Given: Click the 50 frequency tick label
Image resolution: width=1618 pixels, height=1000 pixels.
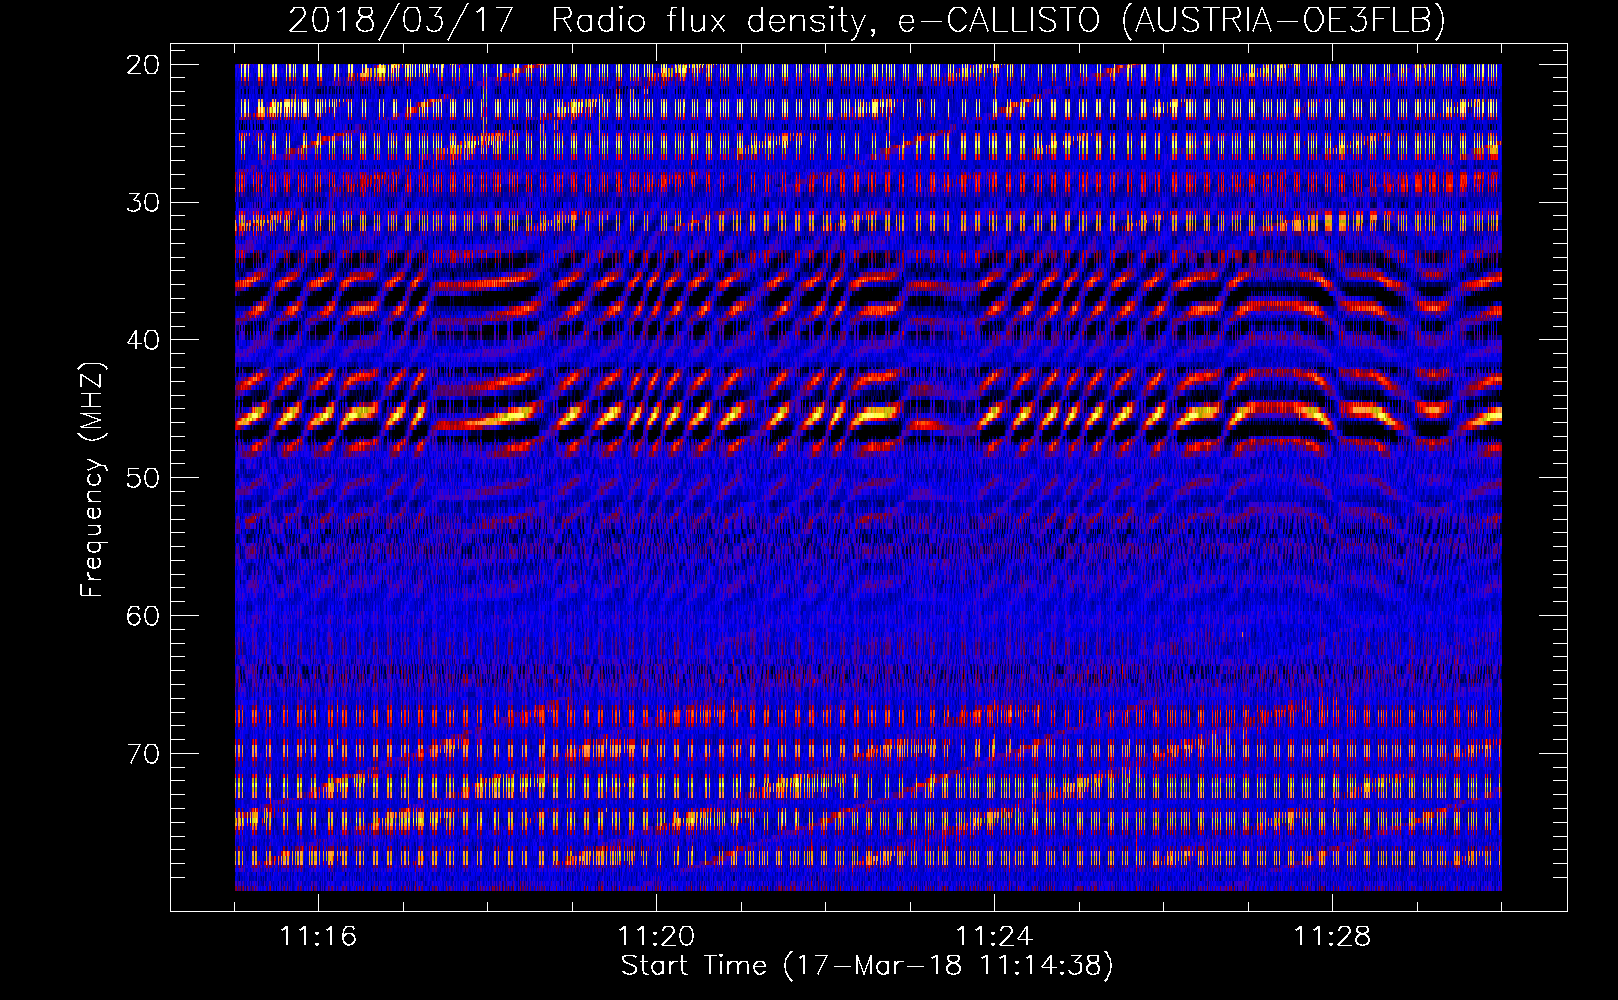Looking at the screenshot, I should (143, 477).
